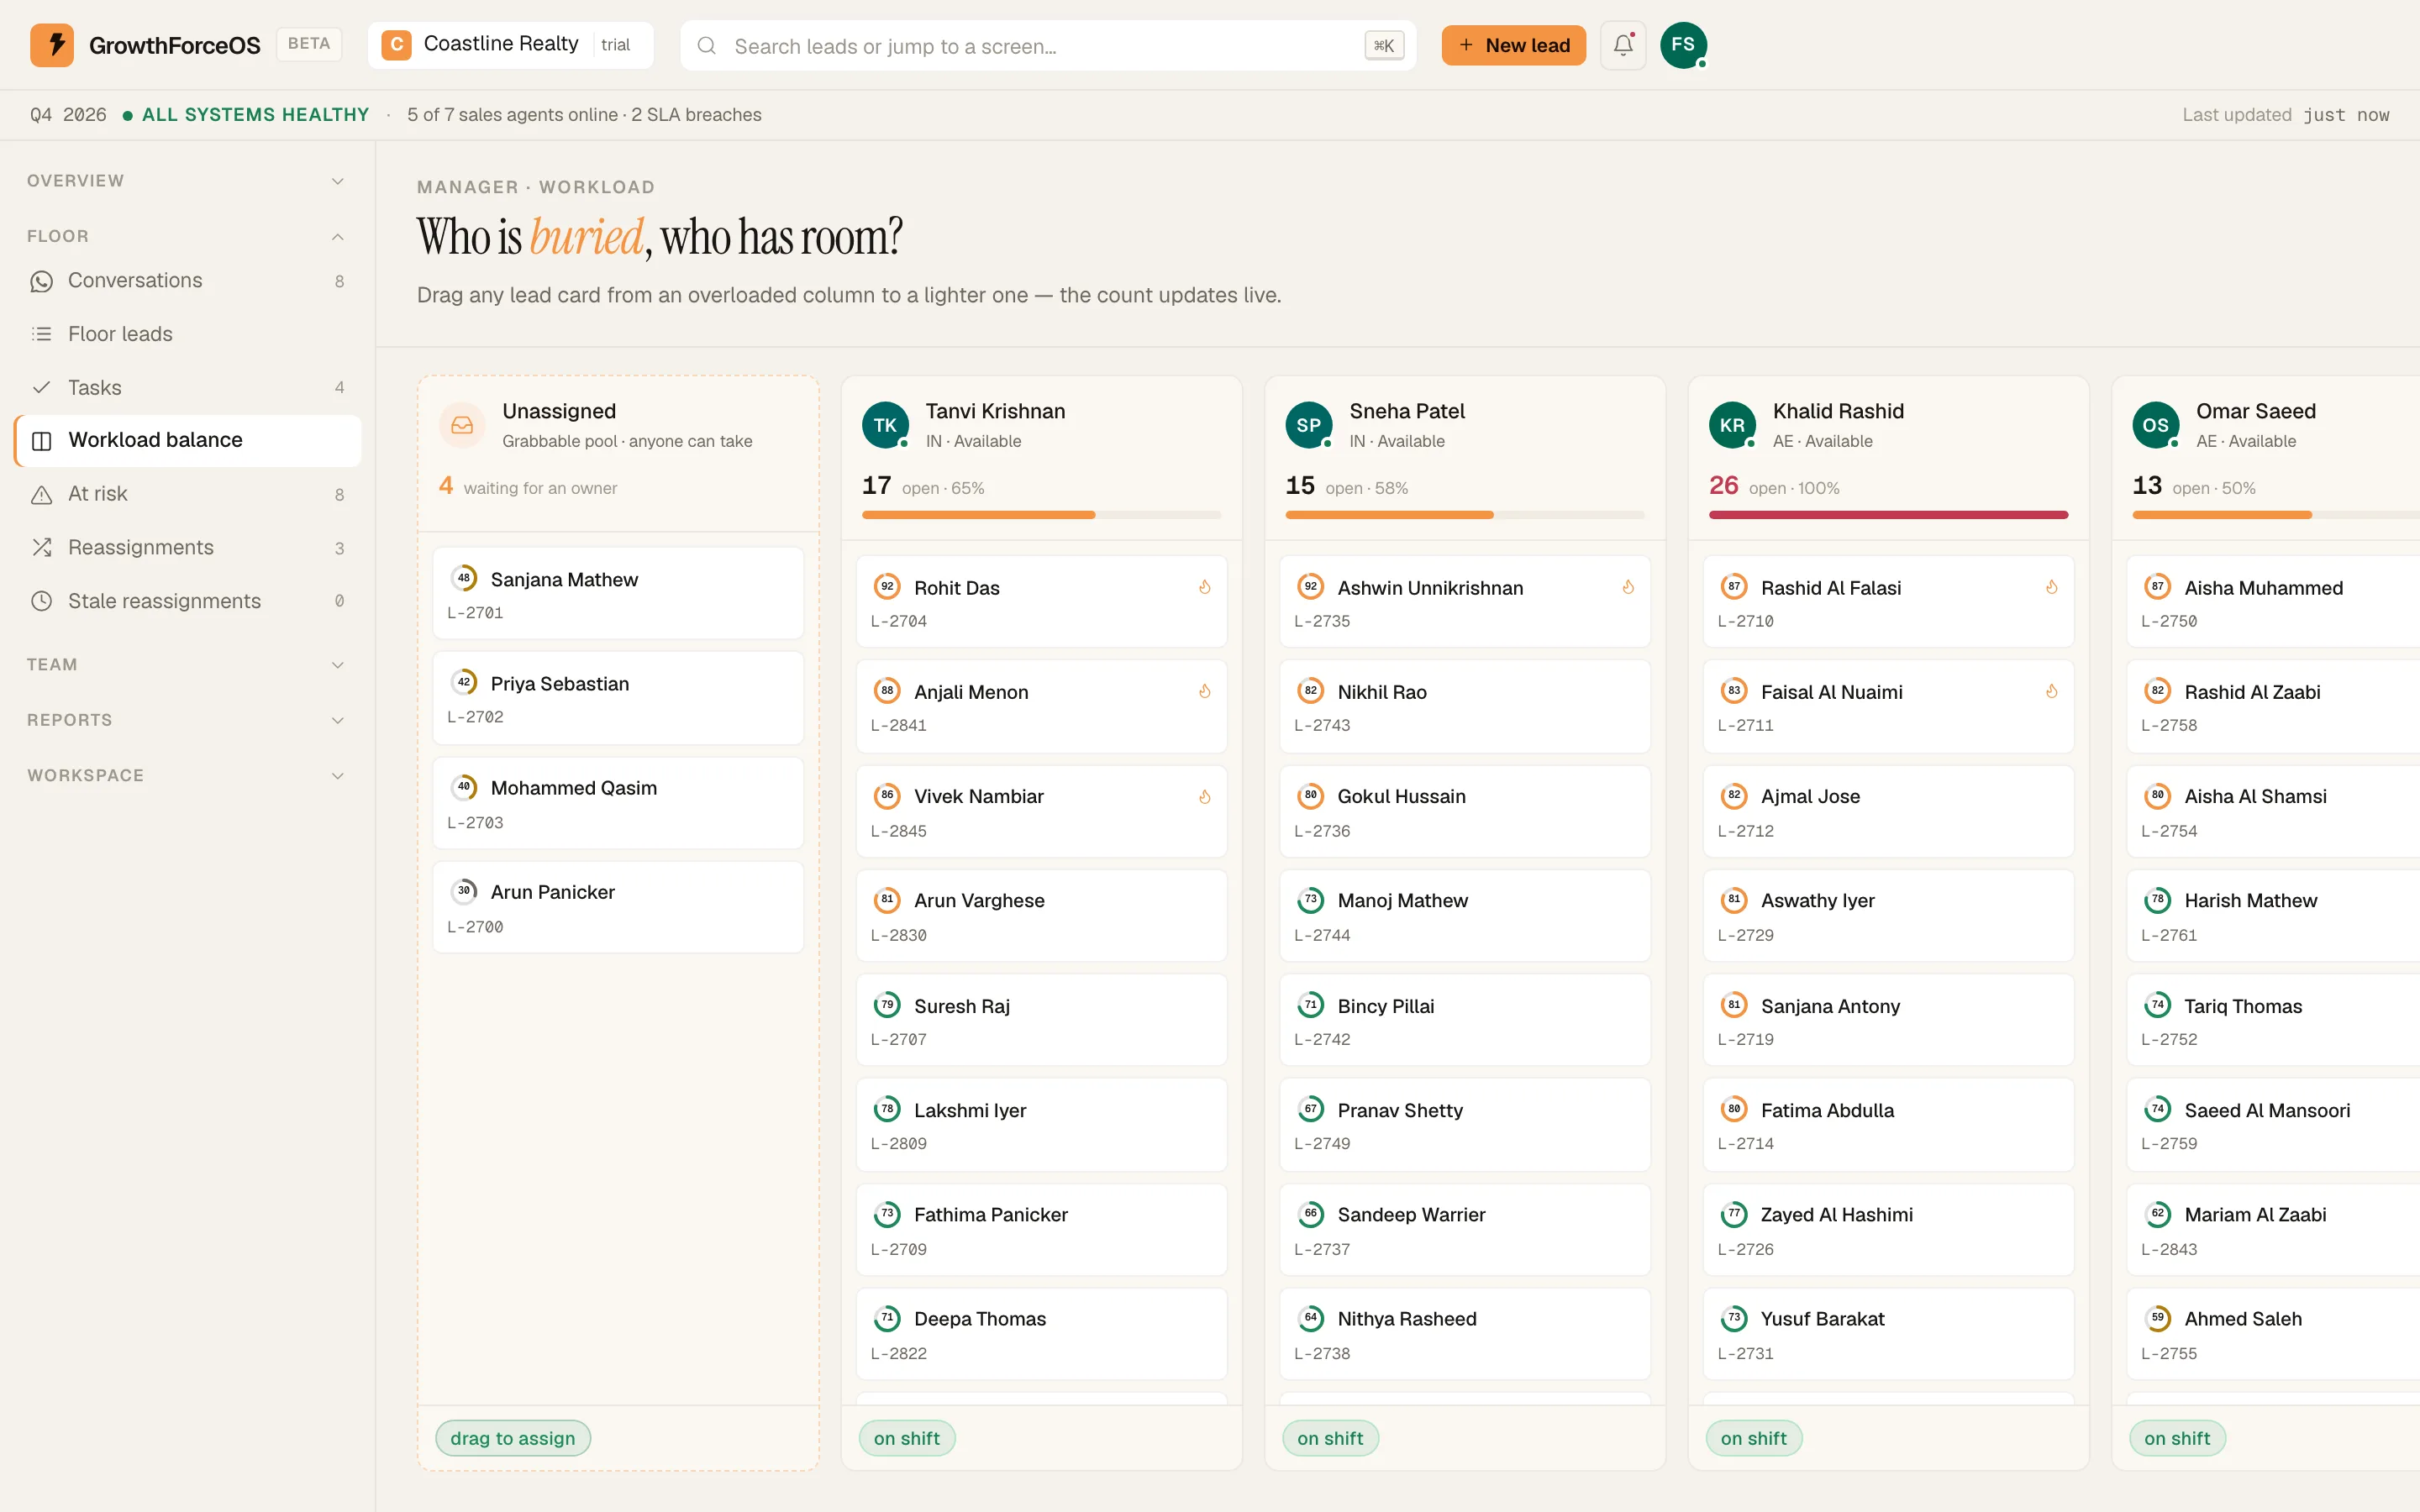Open Reassignments in the sidebar
The width and height of the screenshot is (2420, 1512).
coord(186,548)
